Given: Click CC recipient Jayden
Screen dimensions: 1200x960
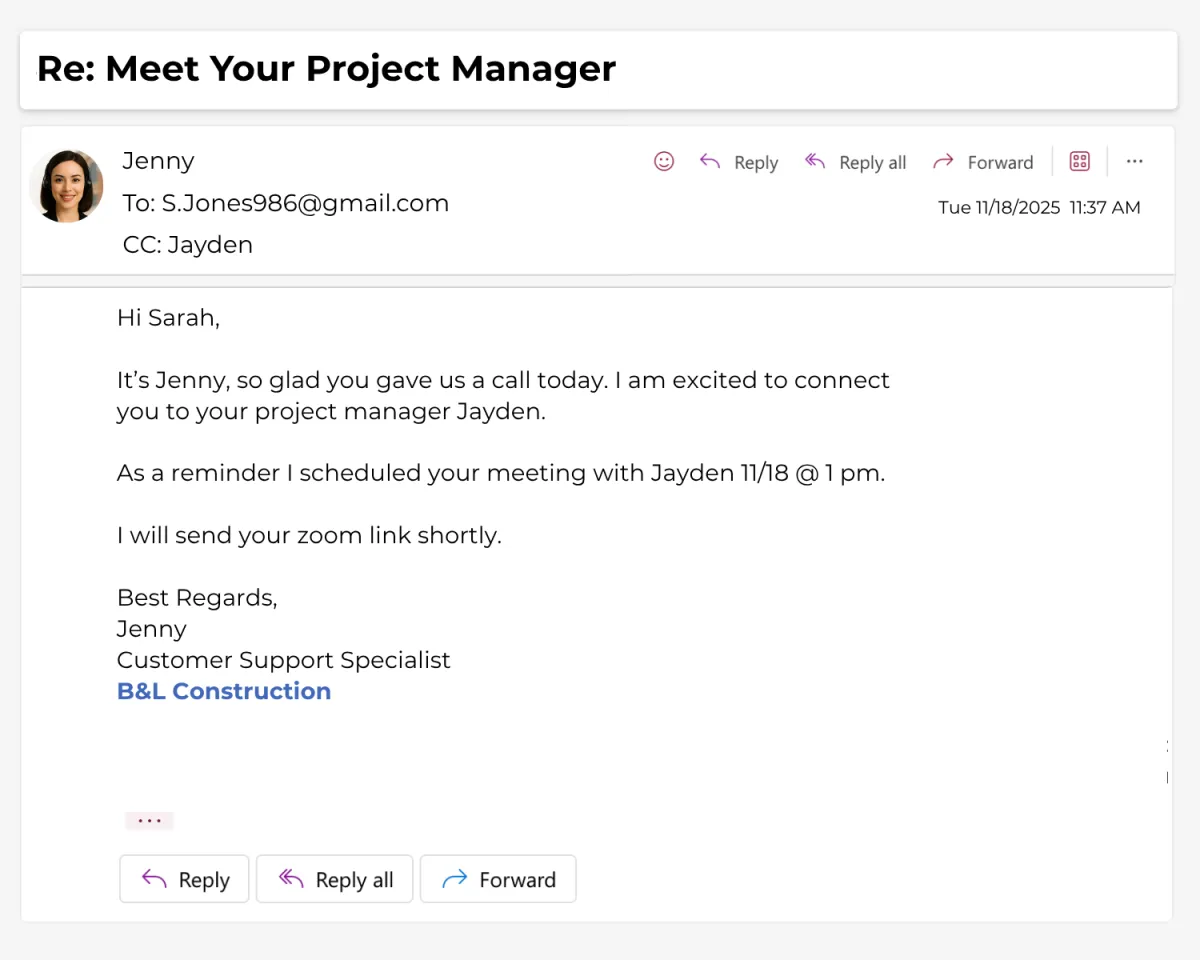Looking at the screenshot, I should pos(210,245).
